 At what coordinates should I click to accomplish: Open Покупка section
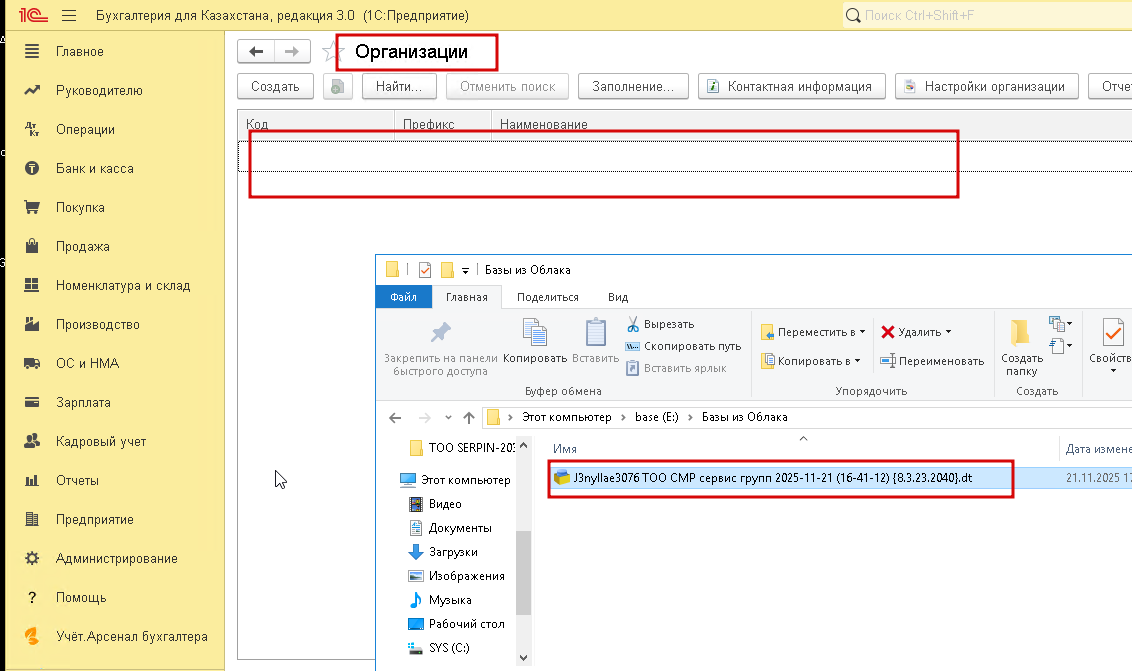click(x=80, y=207)
